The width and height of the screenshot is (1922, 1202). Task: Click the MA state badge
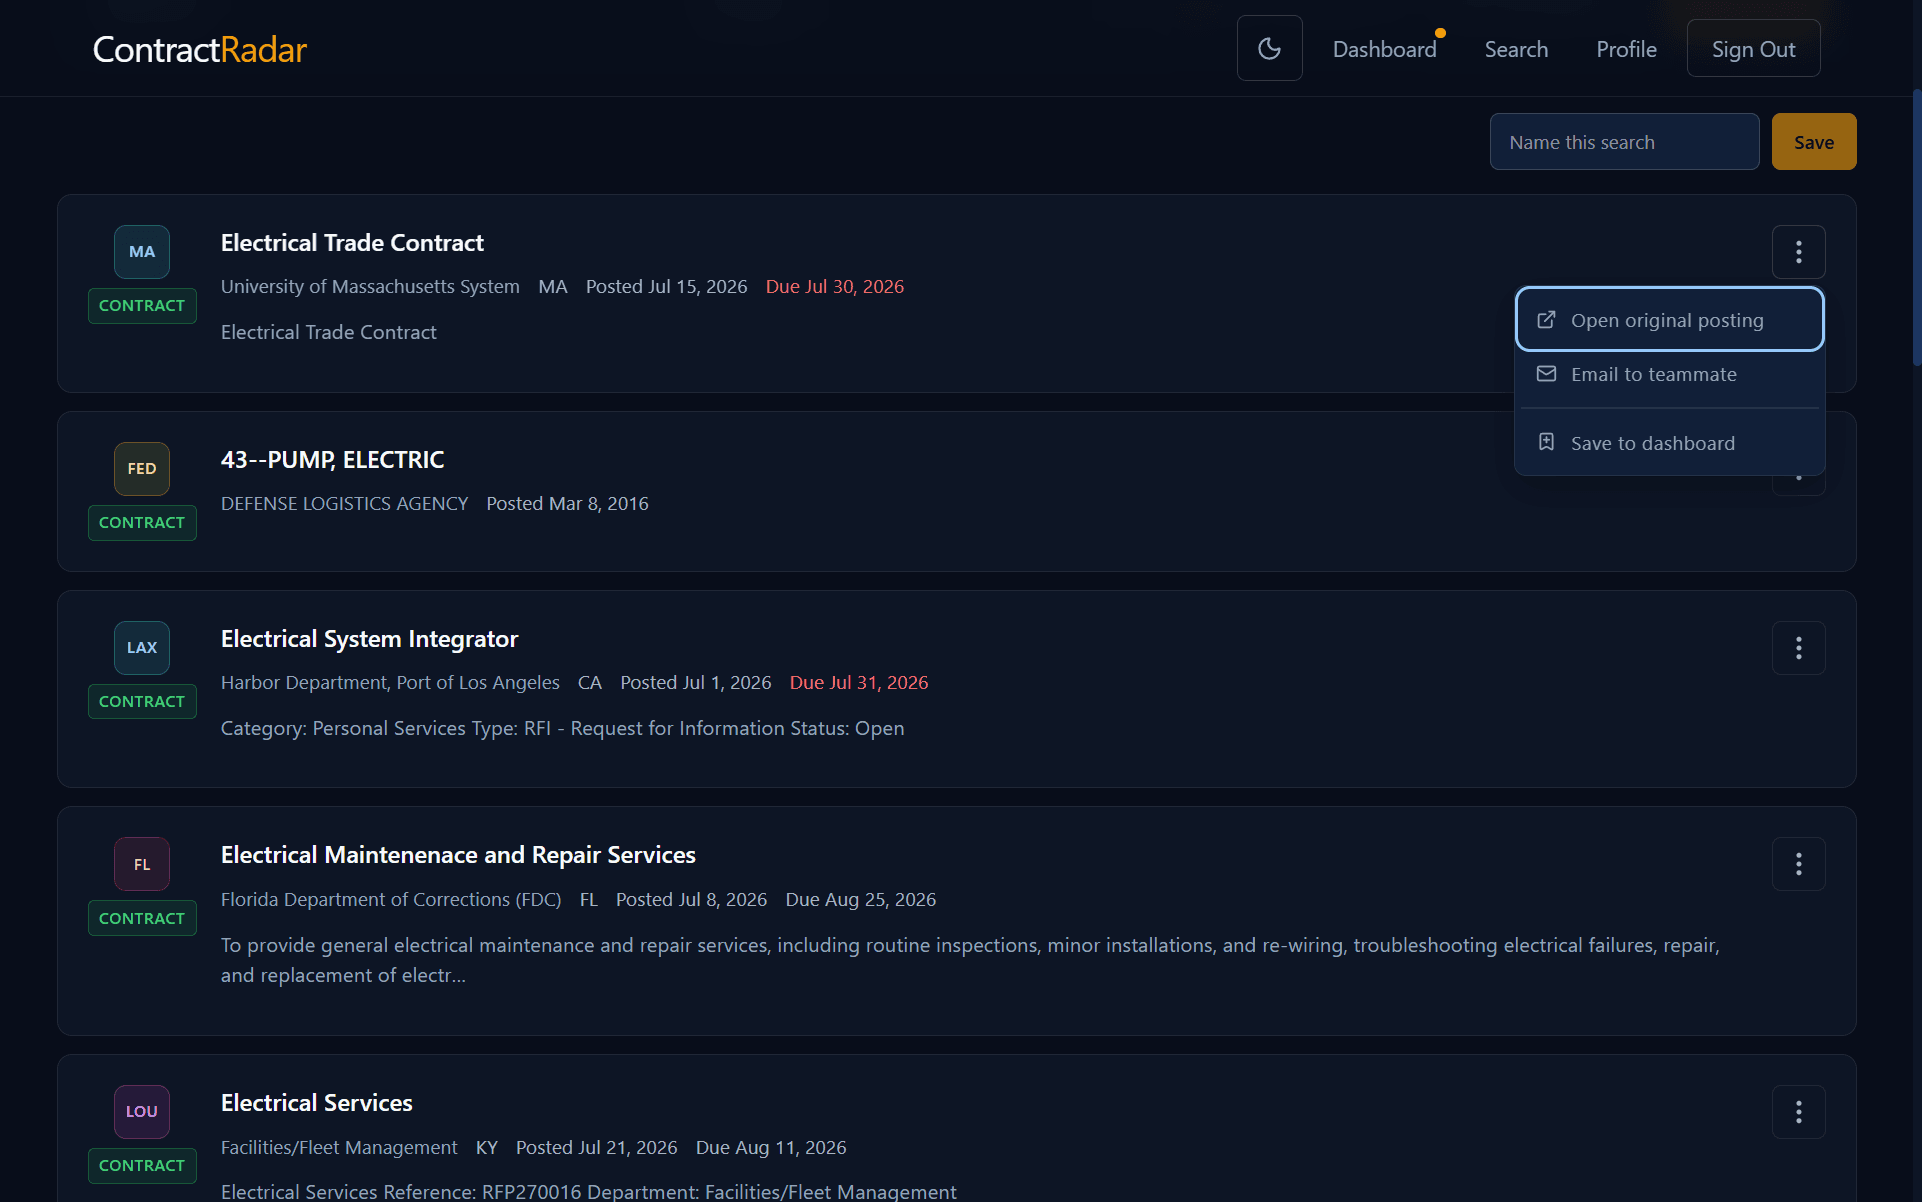click(x=142, y=252)
